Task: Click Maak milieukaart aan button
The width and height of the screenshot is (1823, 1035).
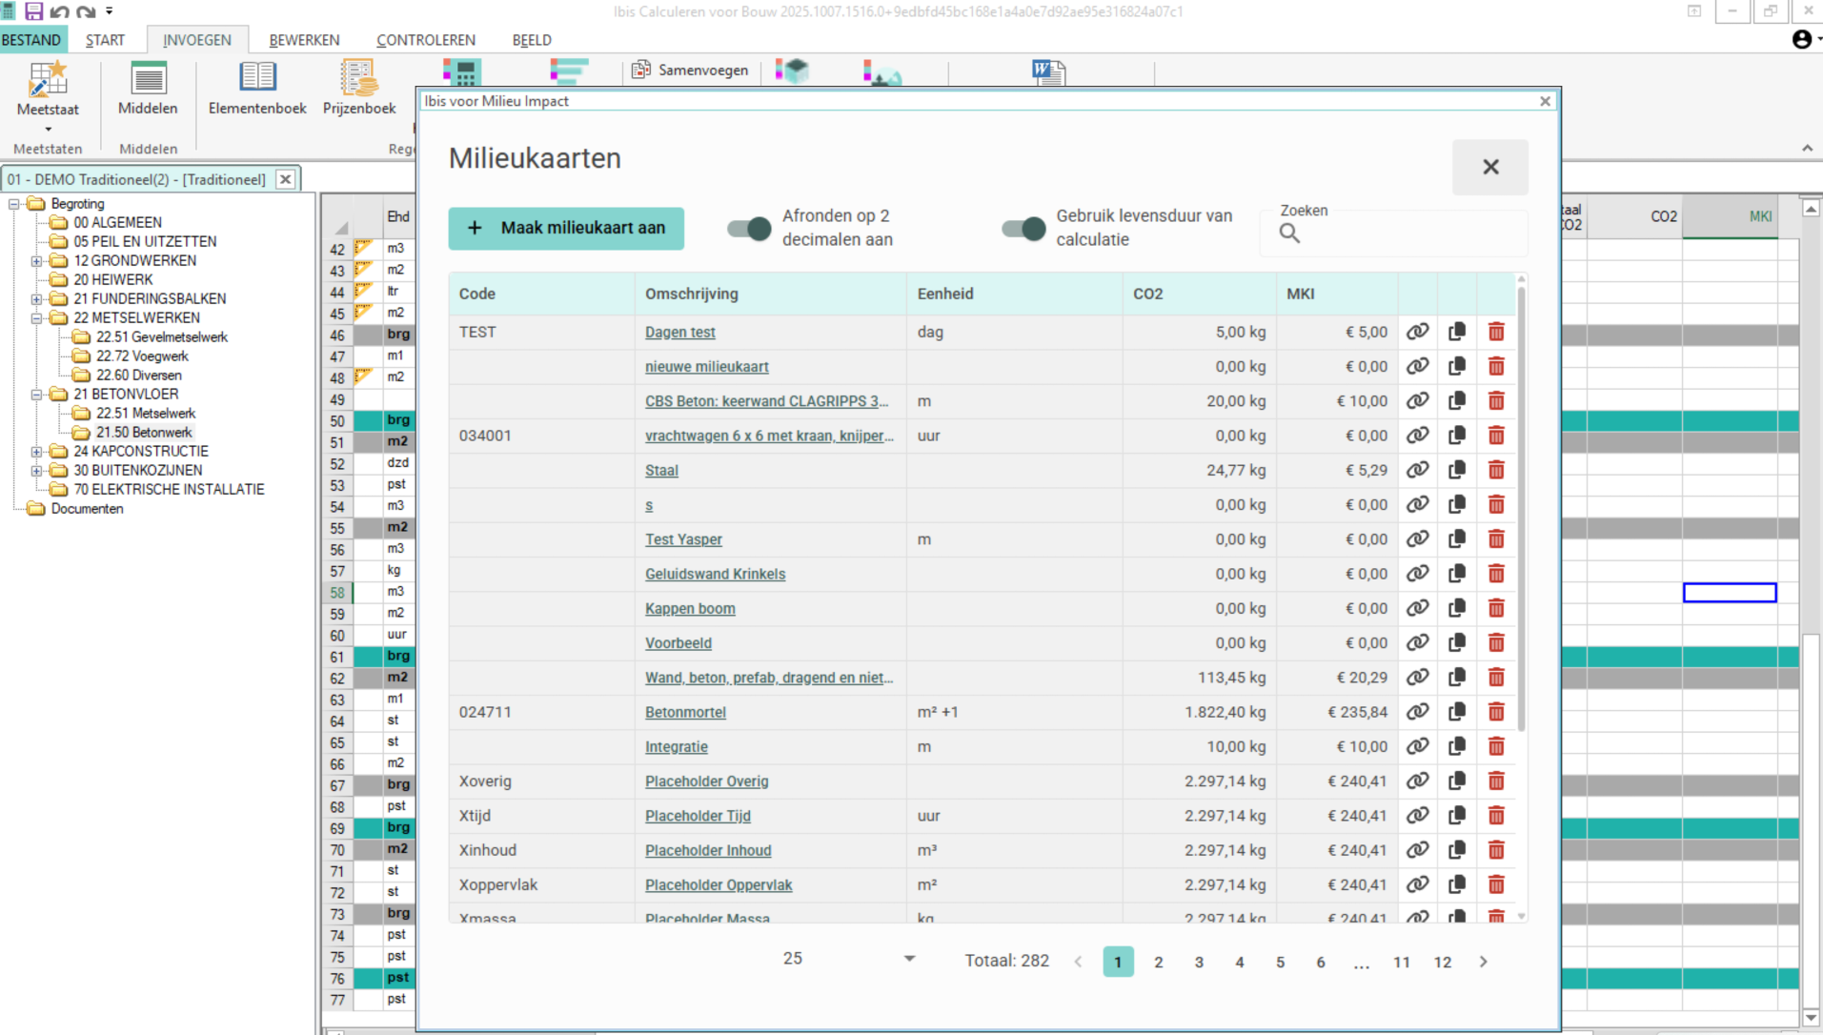Action: click(566, 228)
